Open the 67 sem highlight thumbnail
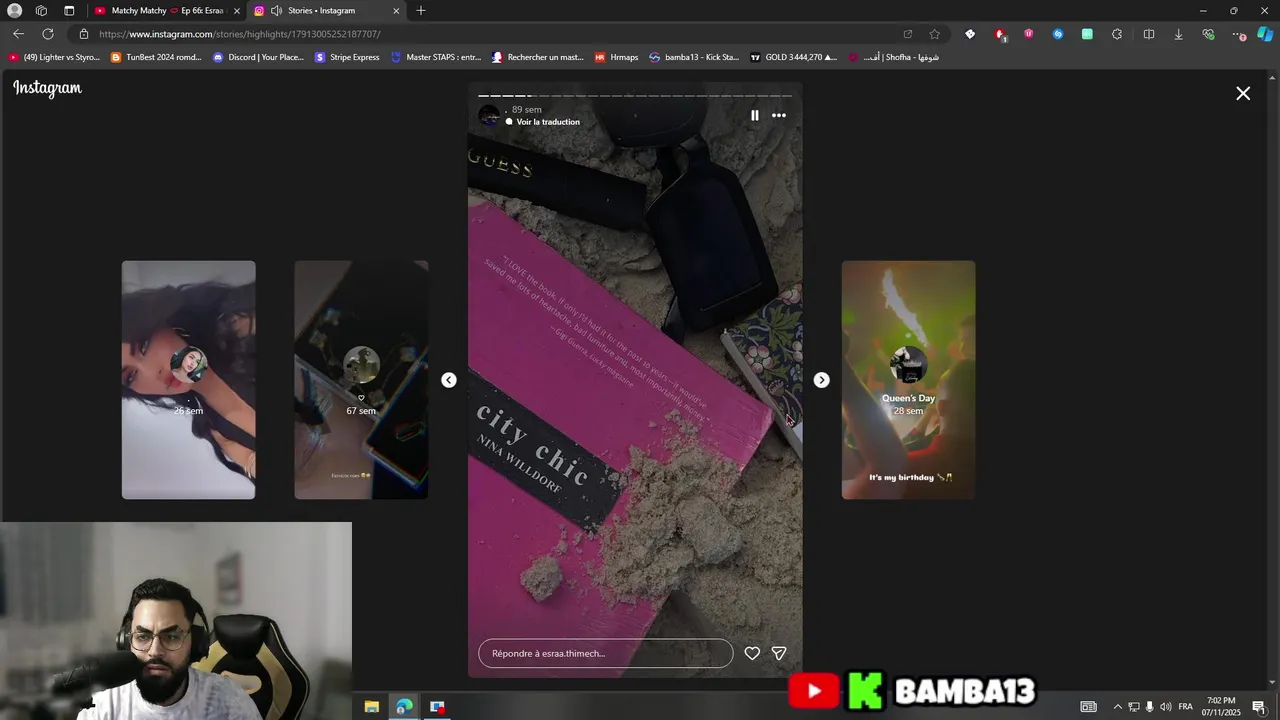1280x720 pixels. 361,380
